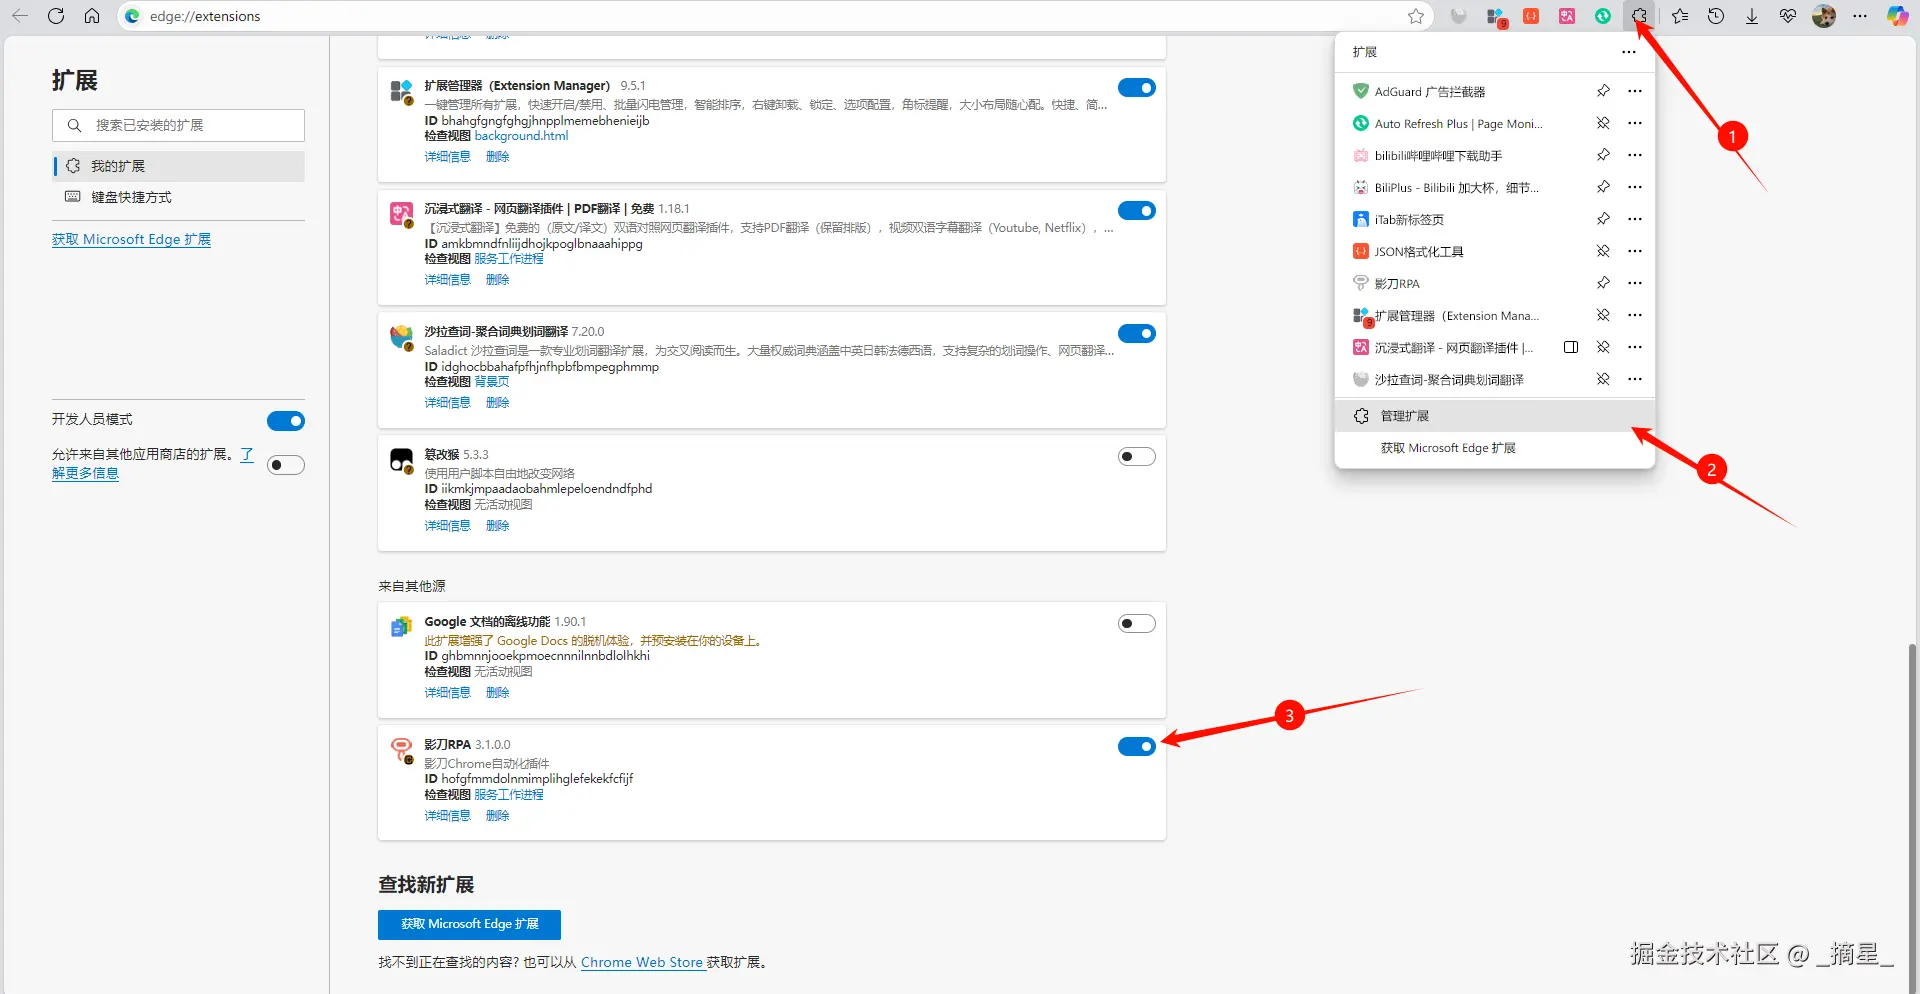Viewport: 1920px width, 994px height.
Task: Disable the 扩展管理器 (Extension Manager) extension
Action: pos(1137,88)
